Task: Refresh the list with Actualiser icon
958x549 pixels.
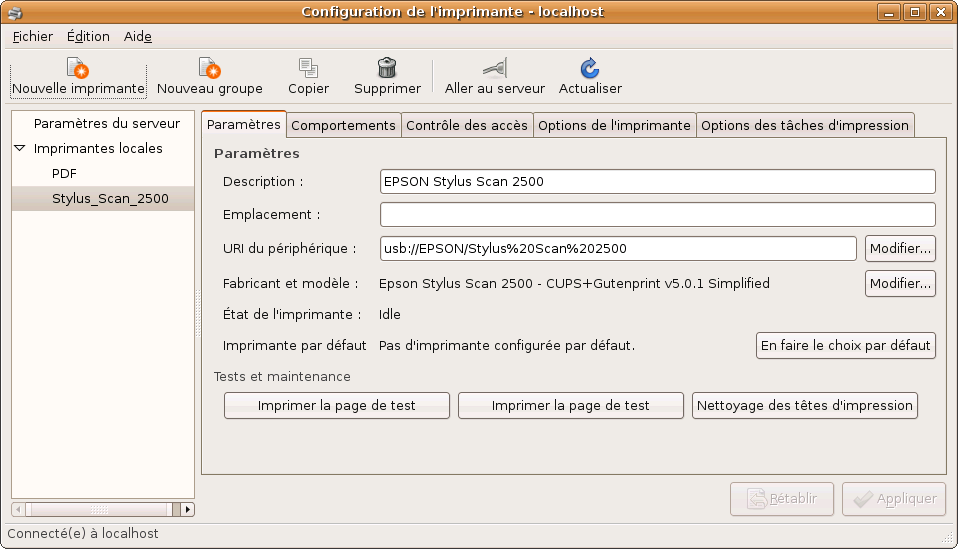Action: coord(590,68)
